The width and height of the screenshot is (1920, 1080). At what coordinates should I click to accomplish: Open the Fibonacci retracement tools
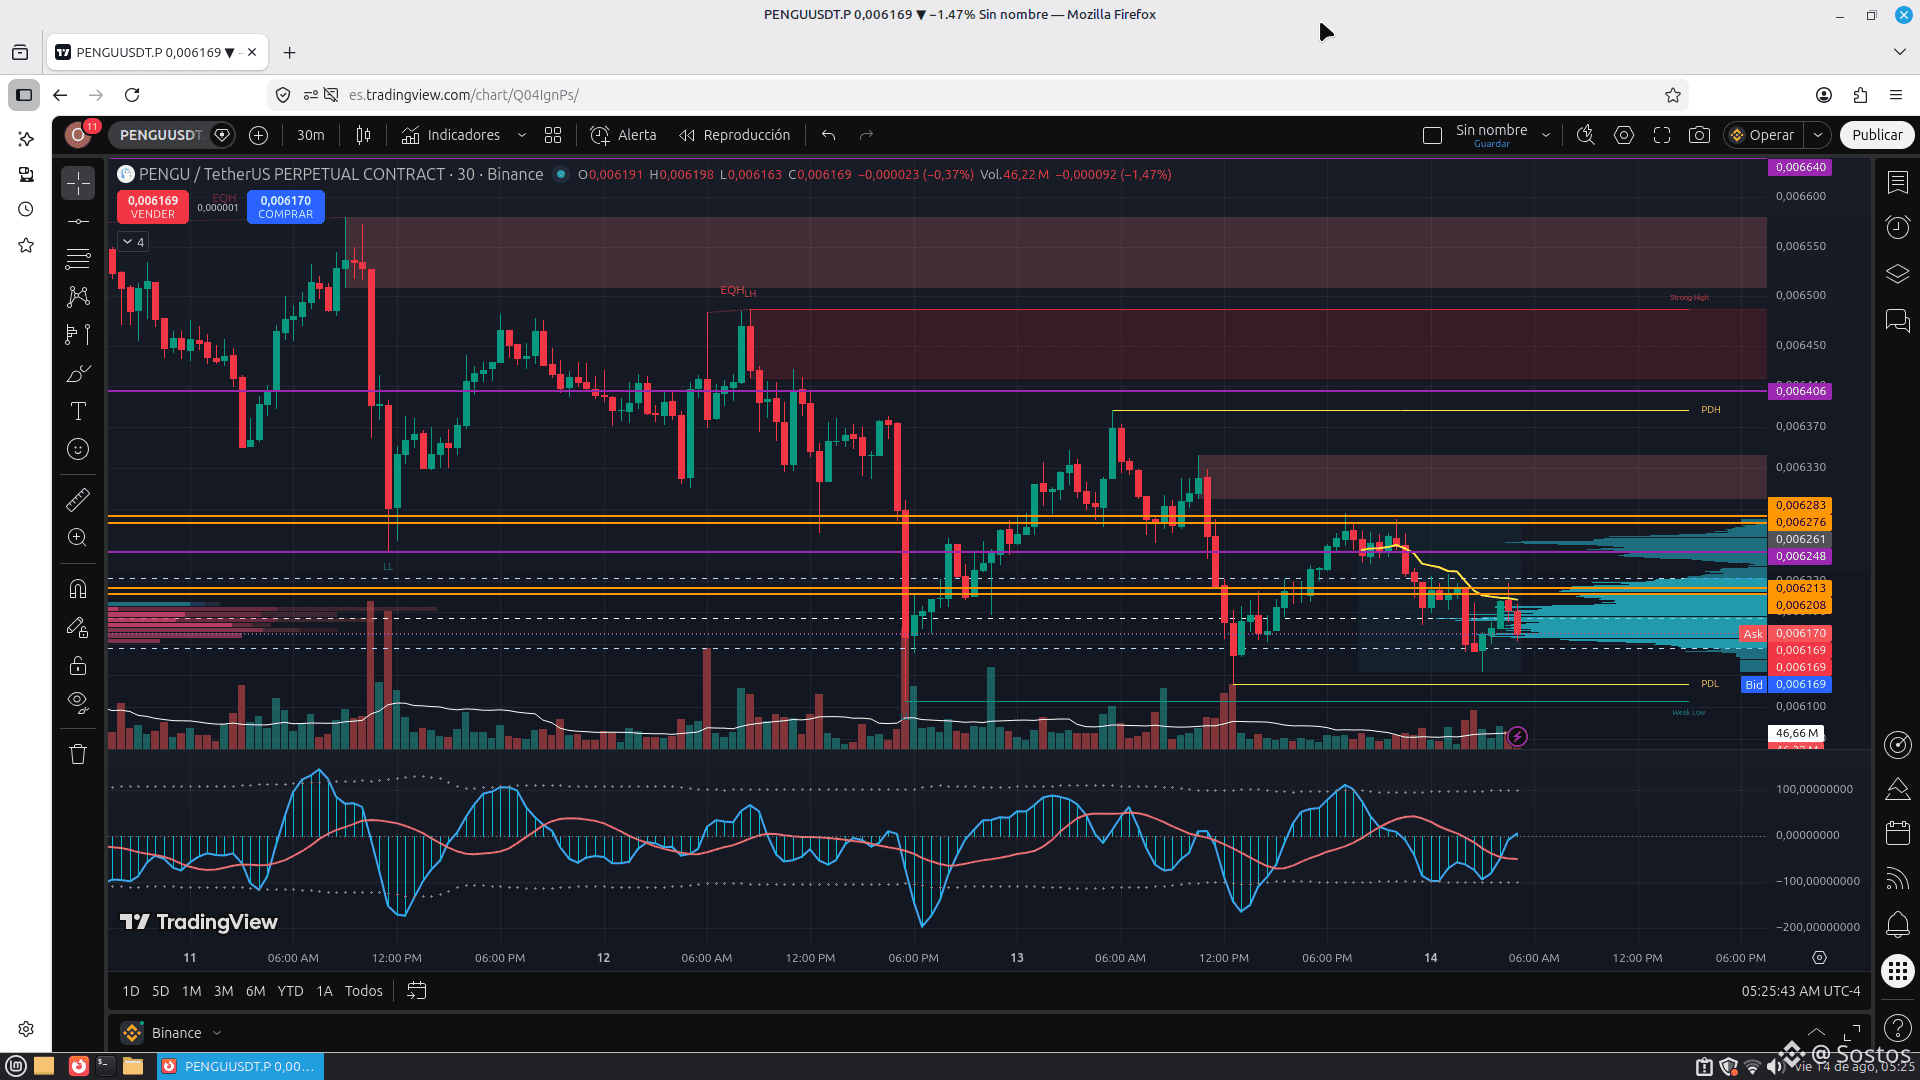(78, 259)
